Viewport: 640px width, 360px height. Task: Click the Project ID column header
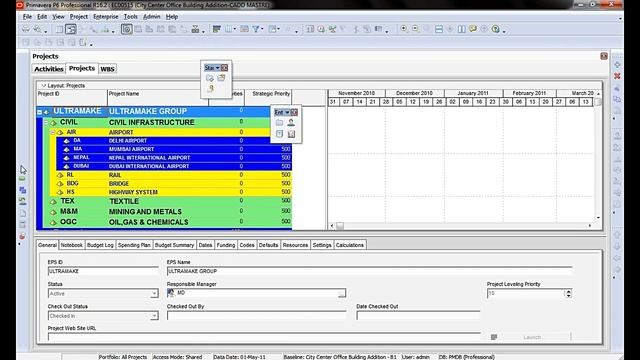[72, 98]
